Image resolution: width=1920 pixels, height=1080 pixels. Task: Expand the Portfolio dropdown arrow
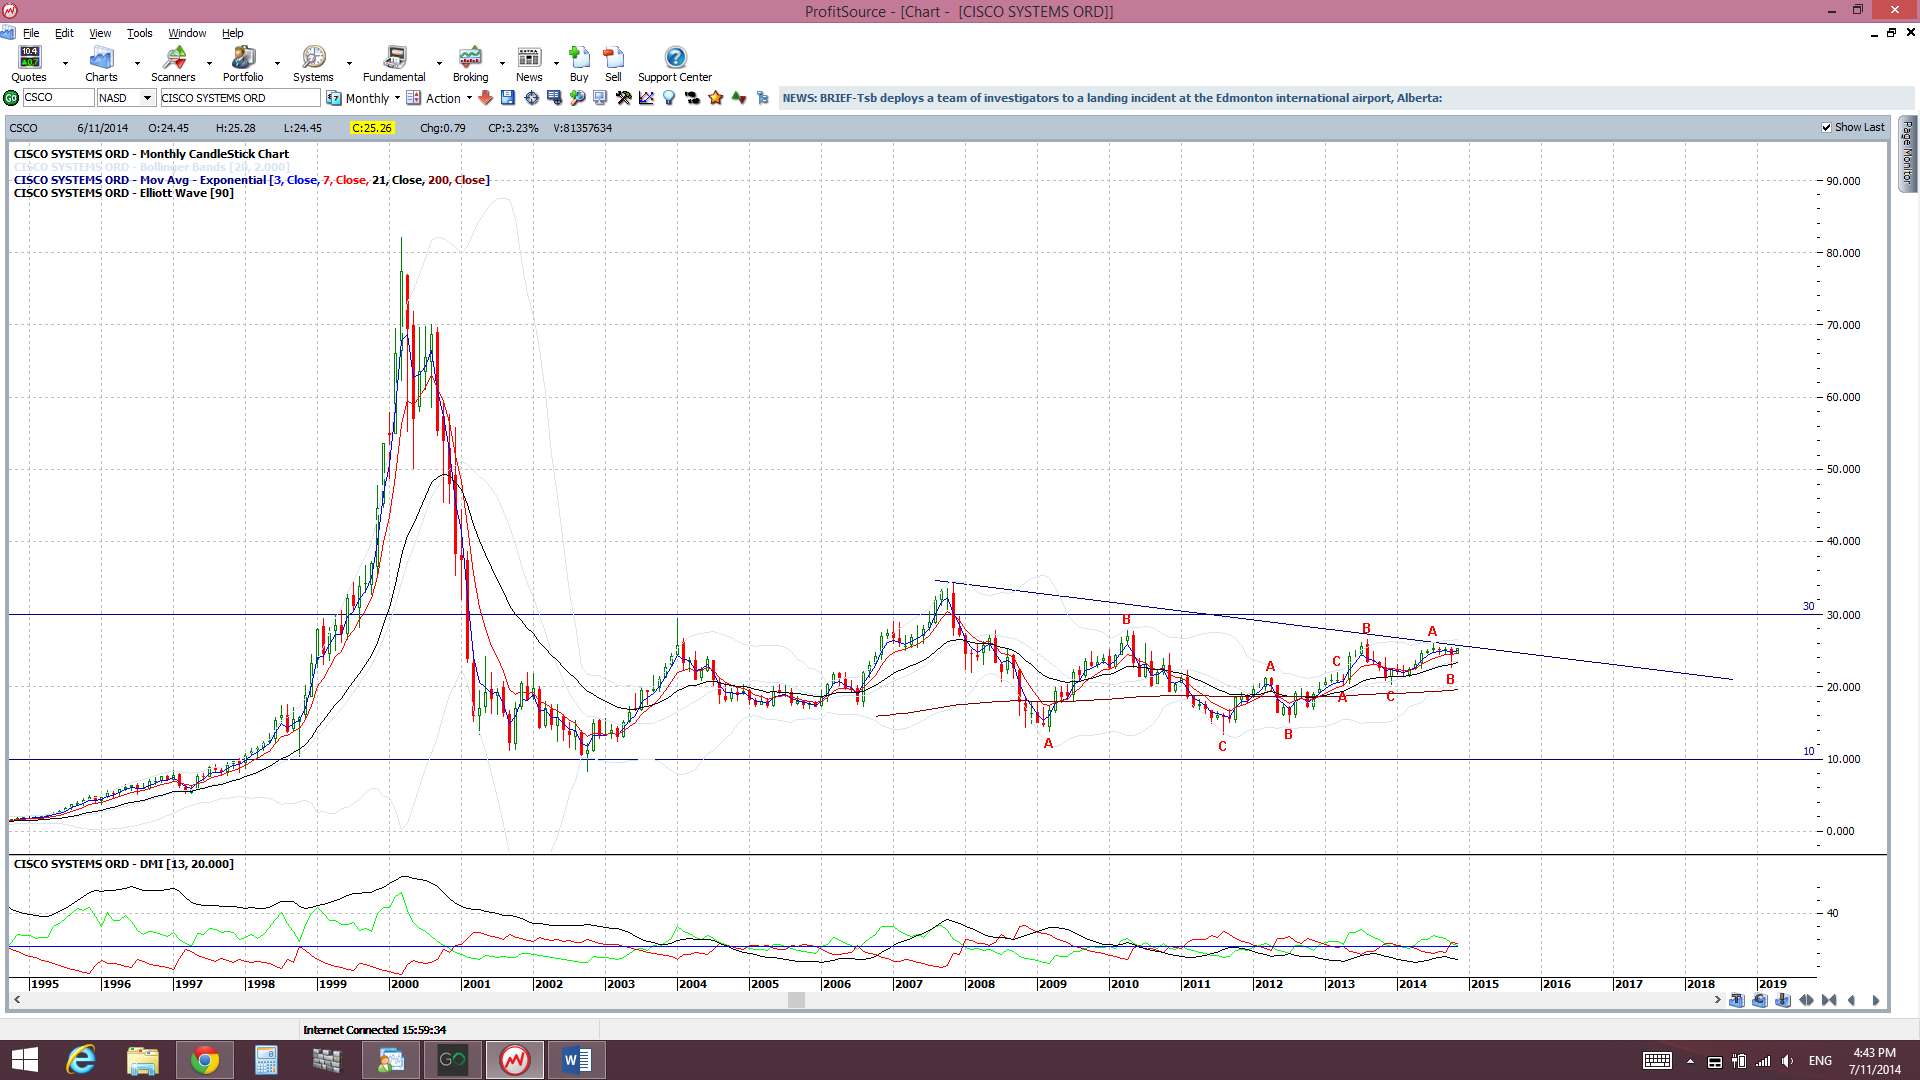[x=277, y=64]
